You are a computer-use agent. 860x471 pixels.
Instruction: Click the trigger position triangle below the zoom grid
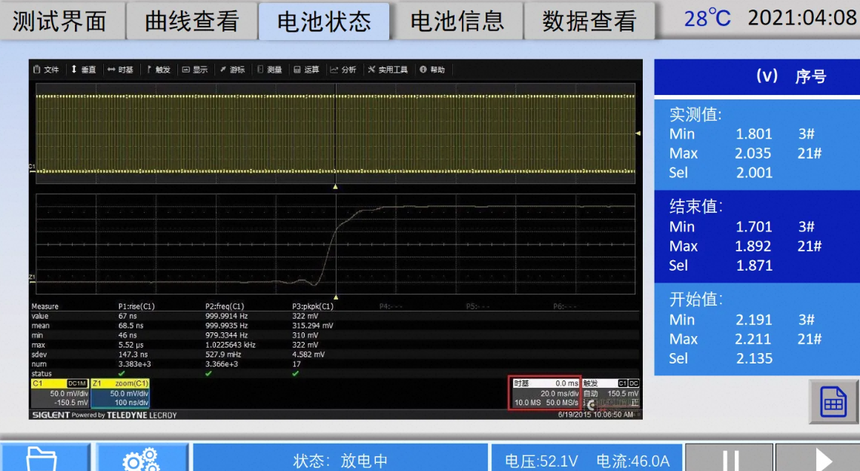click(x=336, y=298)
